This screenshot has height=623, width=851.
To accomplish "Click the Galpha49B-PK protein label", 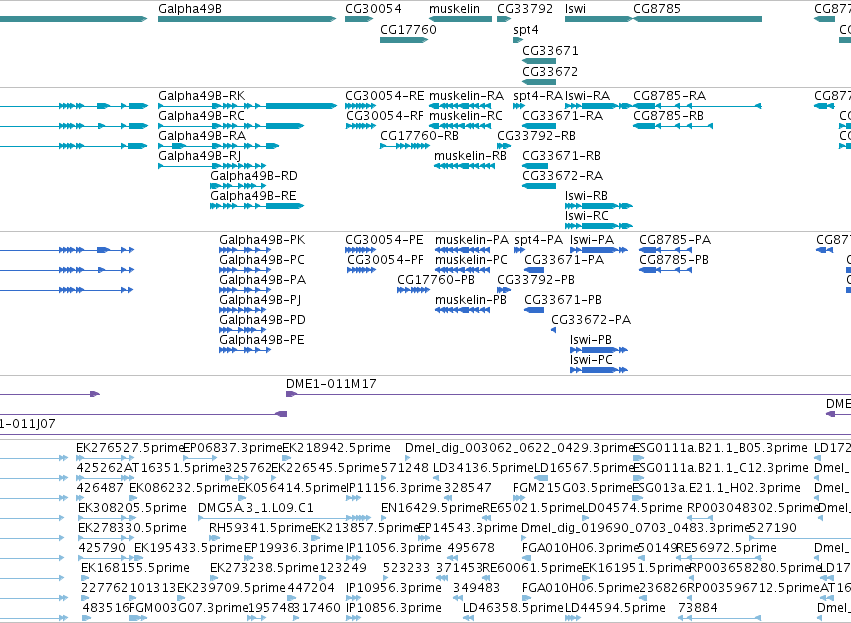I will pyautogui.click(x=262, y=240).
